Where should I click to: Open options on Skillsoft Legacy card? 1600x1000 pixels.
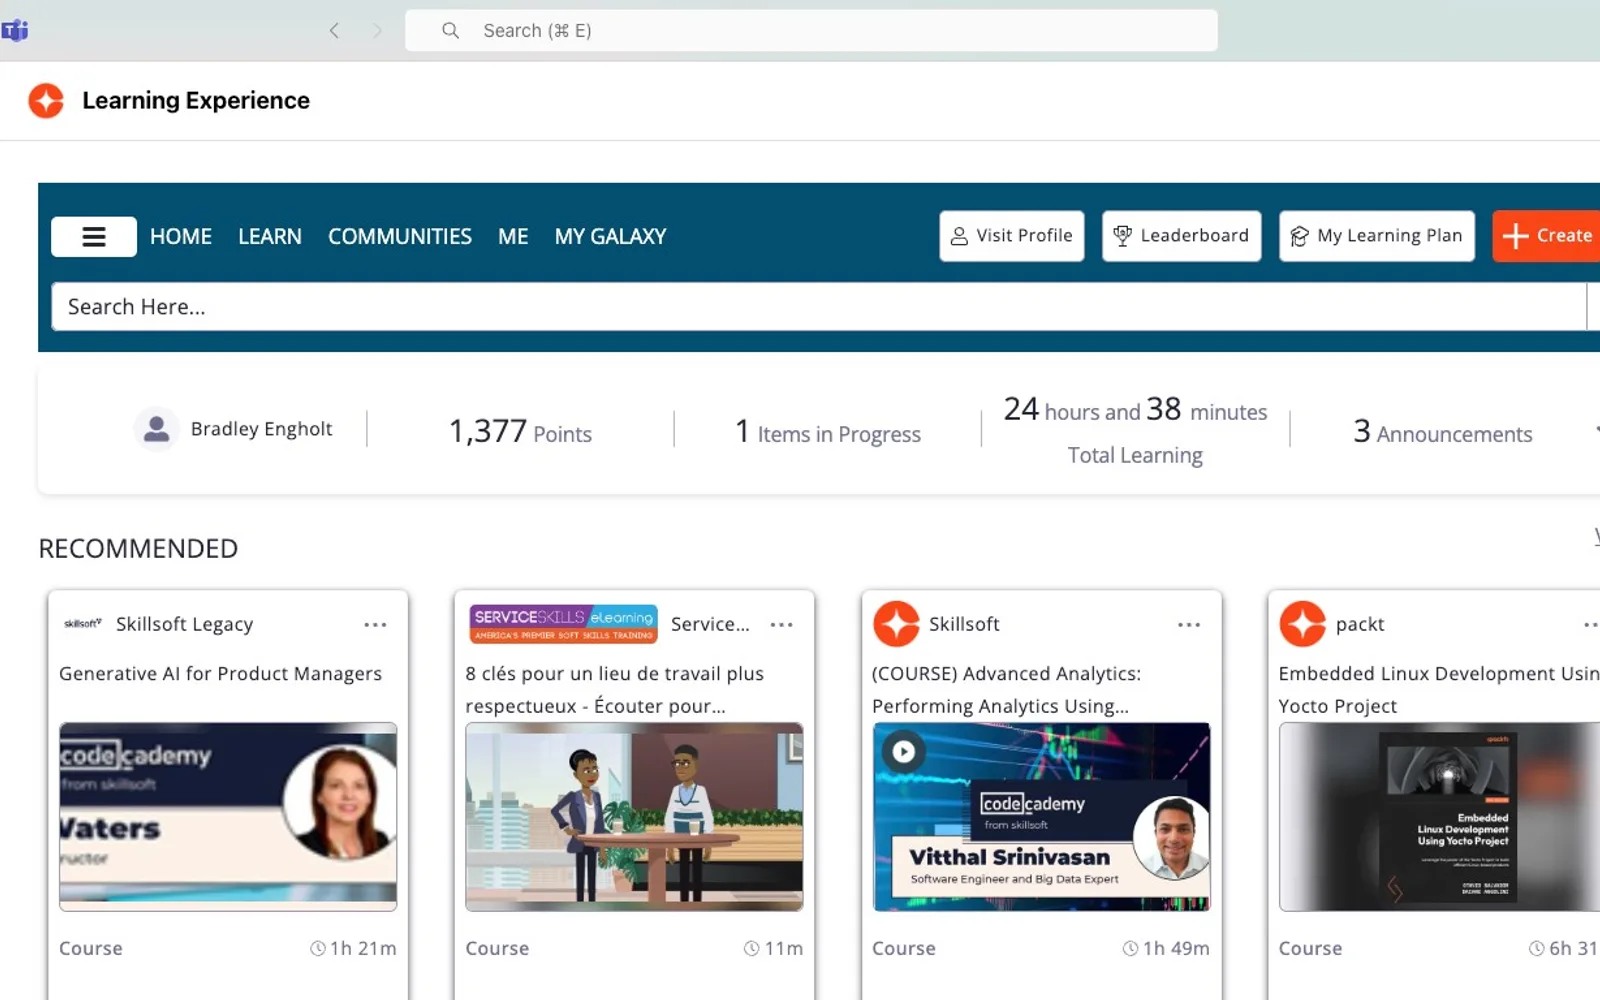[x=375, y=625]
